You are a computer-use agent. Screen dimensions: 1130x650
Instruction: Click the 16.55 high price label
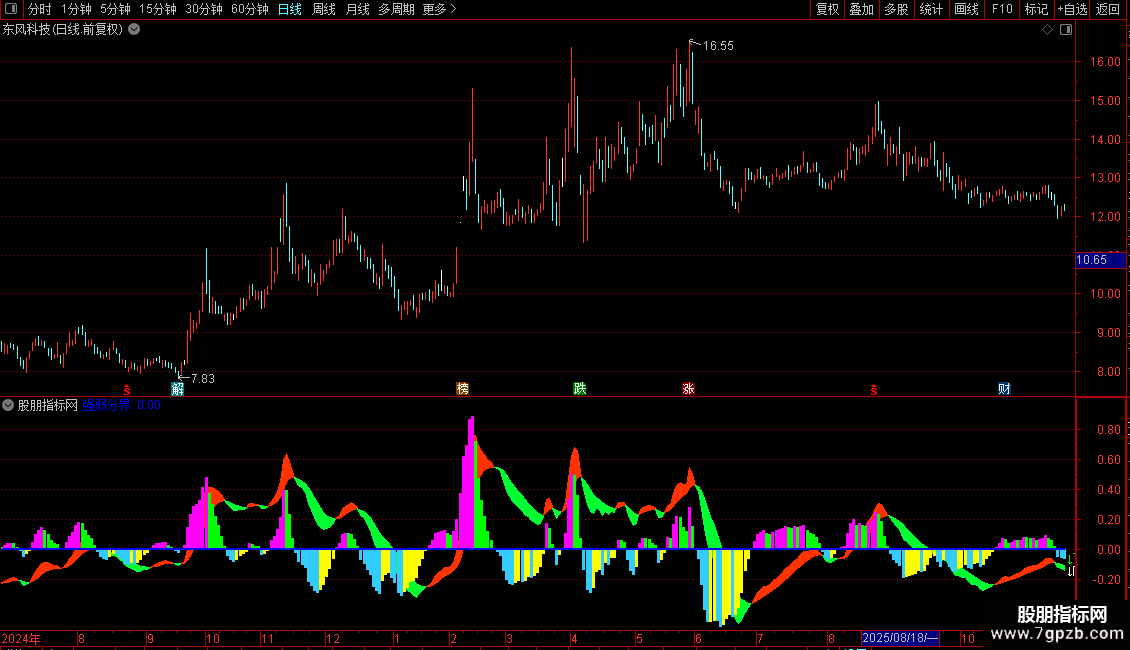(x=718, y=46)
